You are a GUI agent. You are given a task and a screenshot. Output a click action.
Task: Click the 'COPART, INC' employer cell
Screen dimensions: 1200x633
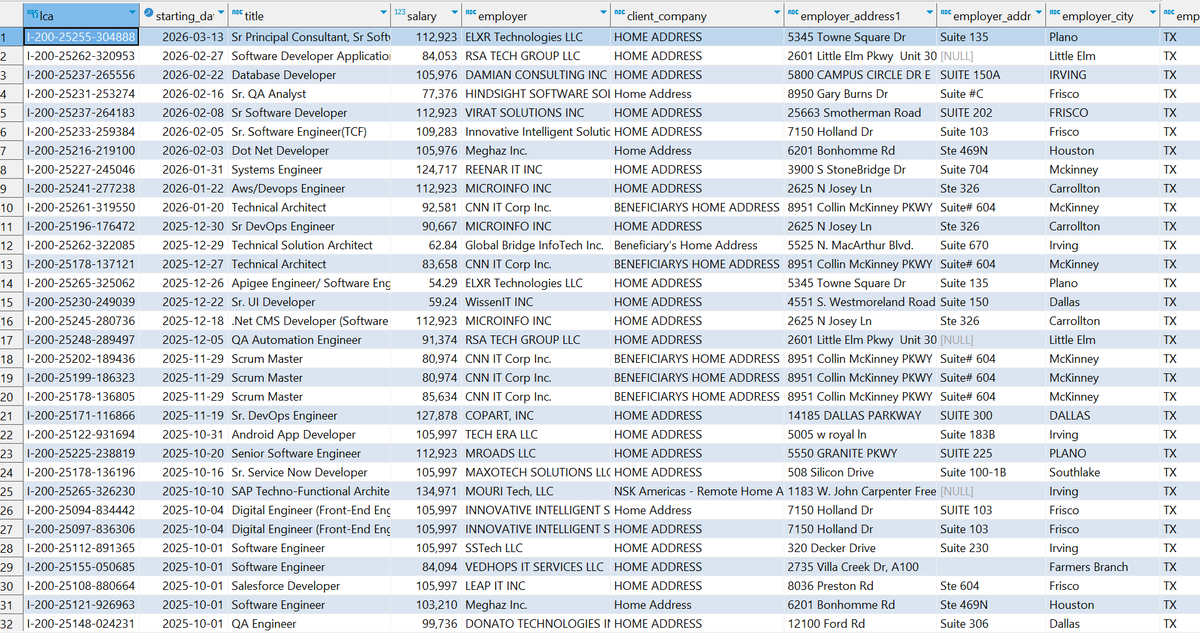535,416
